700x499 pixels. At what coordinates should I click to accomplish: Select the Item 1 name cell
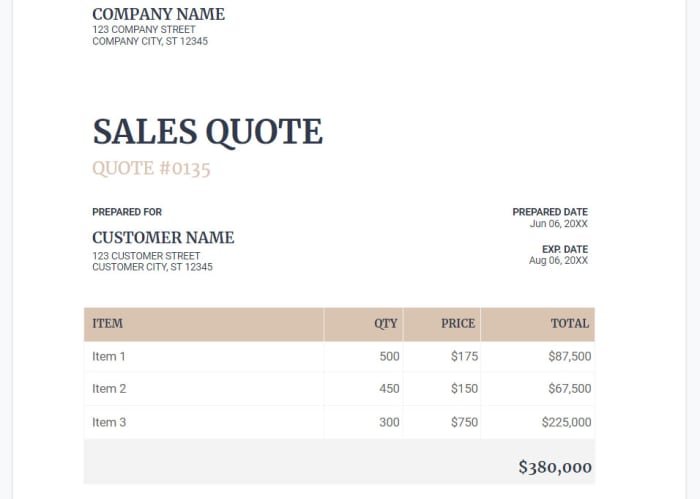point(109,356)
